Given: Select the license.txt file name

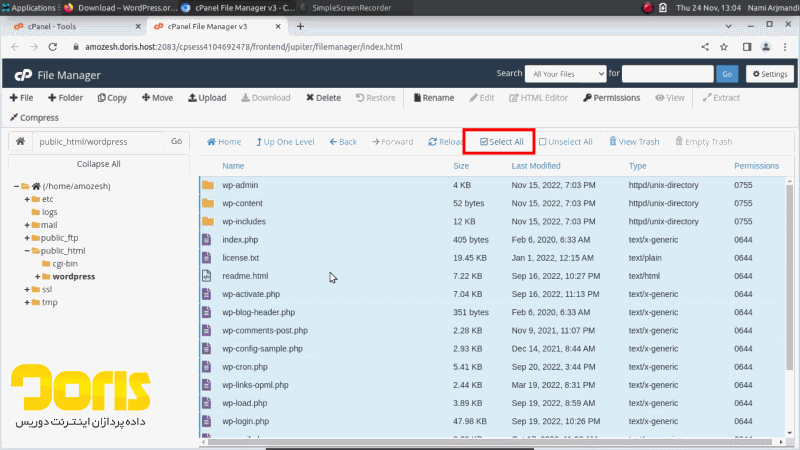Looking at the screenshot, I should (240, 258).
